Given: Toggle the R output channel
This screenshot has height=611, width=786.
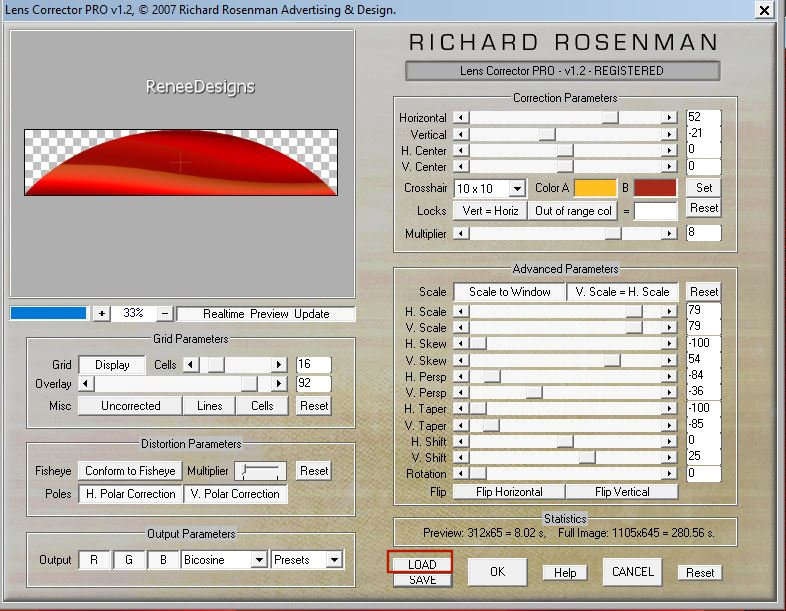Looking at the screenshot, I should [94, 560].
